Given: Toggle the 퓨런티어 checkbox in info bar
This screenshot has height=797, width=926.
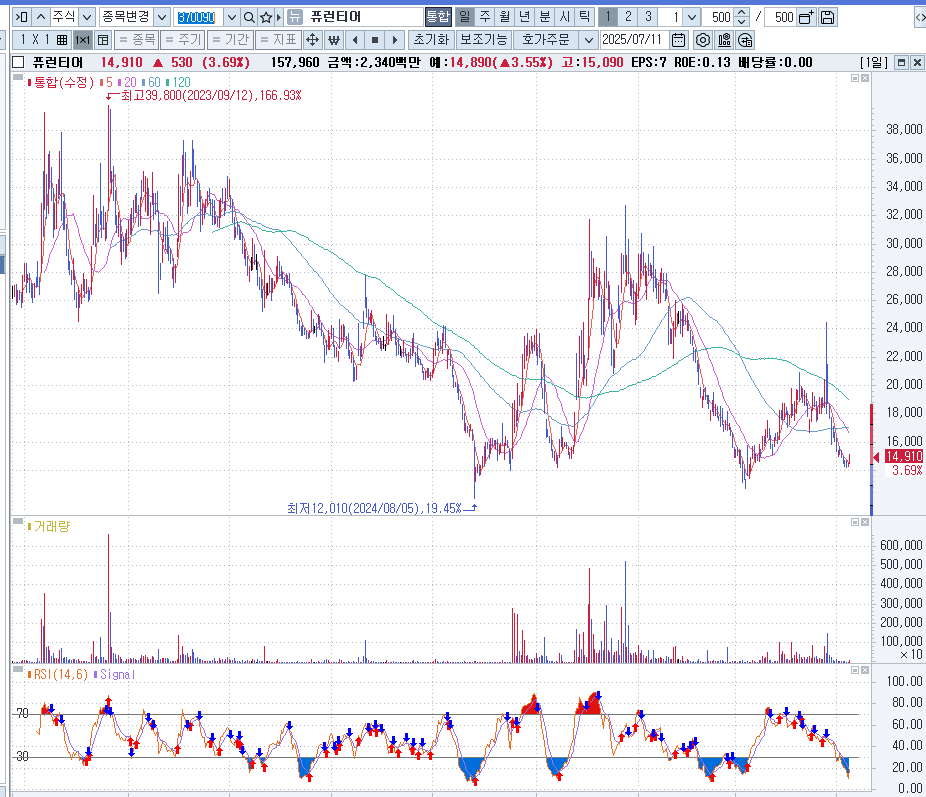Looking at the screenshot, I should pos(17,62).
